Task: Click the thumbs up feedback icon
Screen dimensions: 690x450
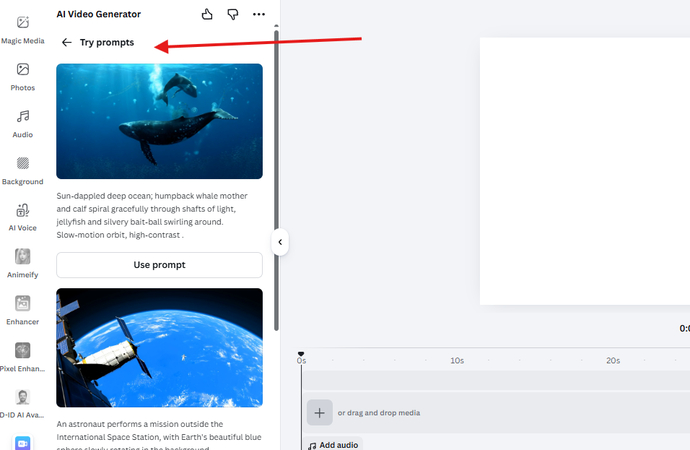Action: coord(207,14)
